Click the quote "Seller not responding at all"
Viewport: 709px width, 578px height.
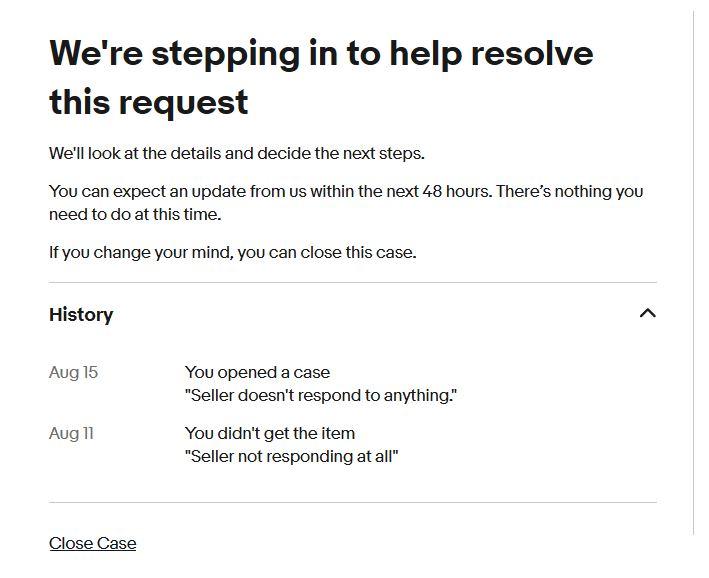[292, 456]
